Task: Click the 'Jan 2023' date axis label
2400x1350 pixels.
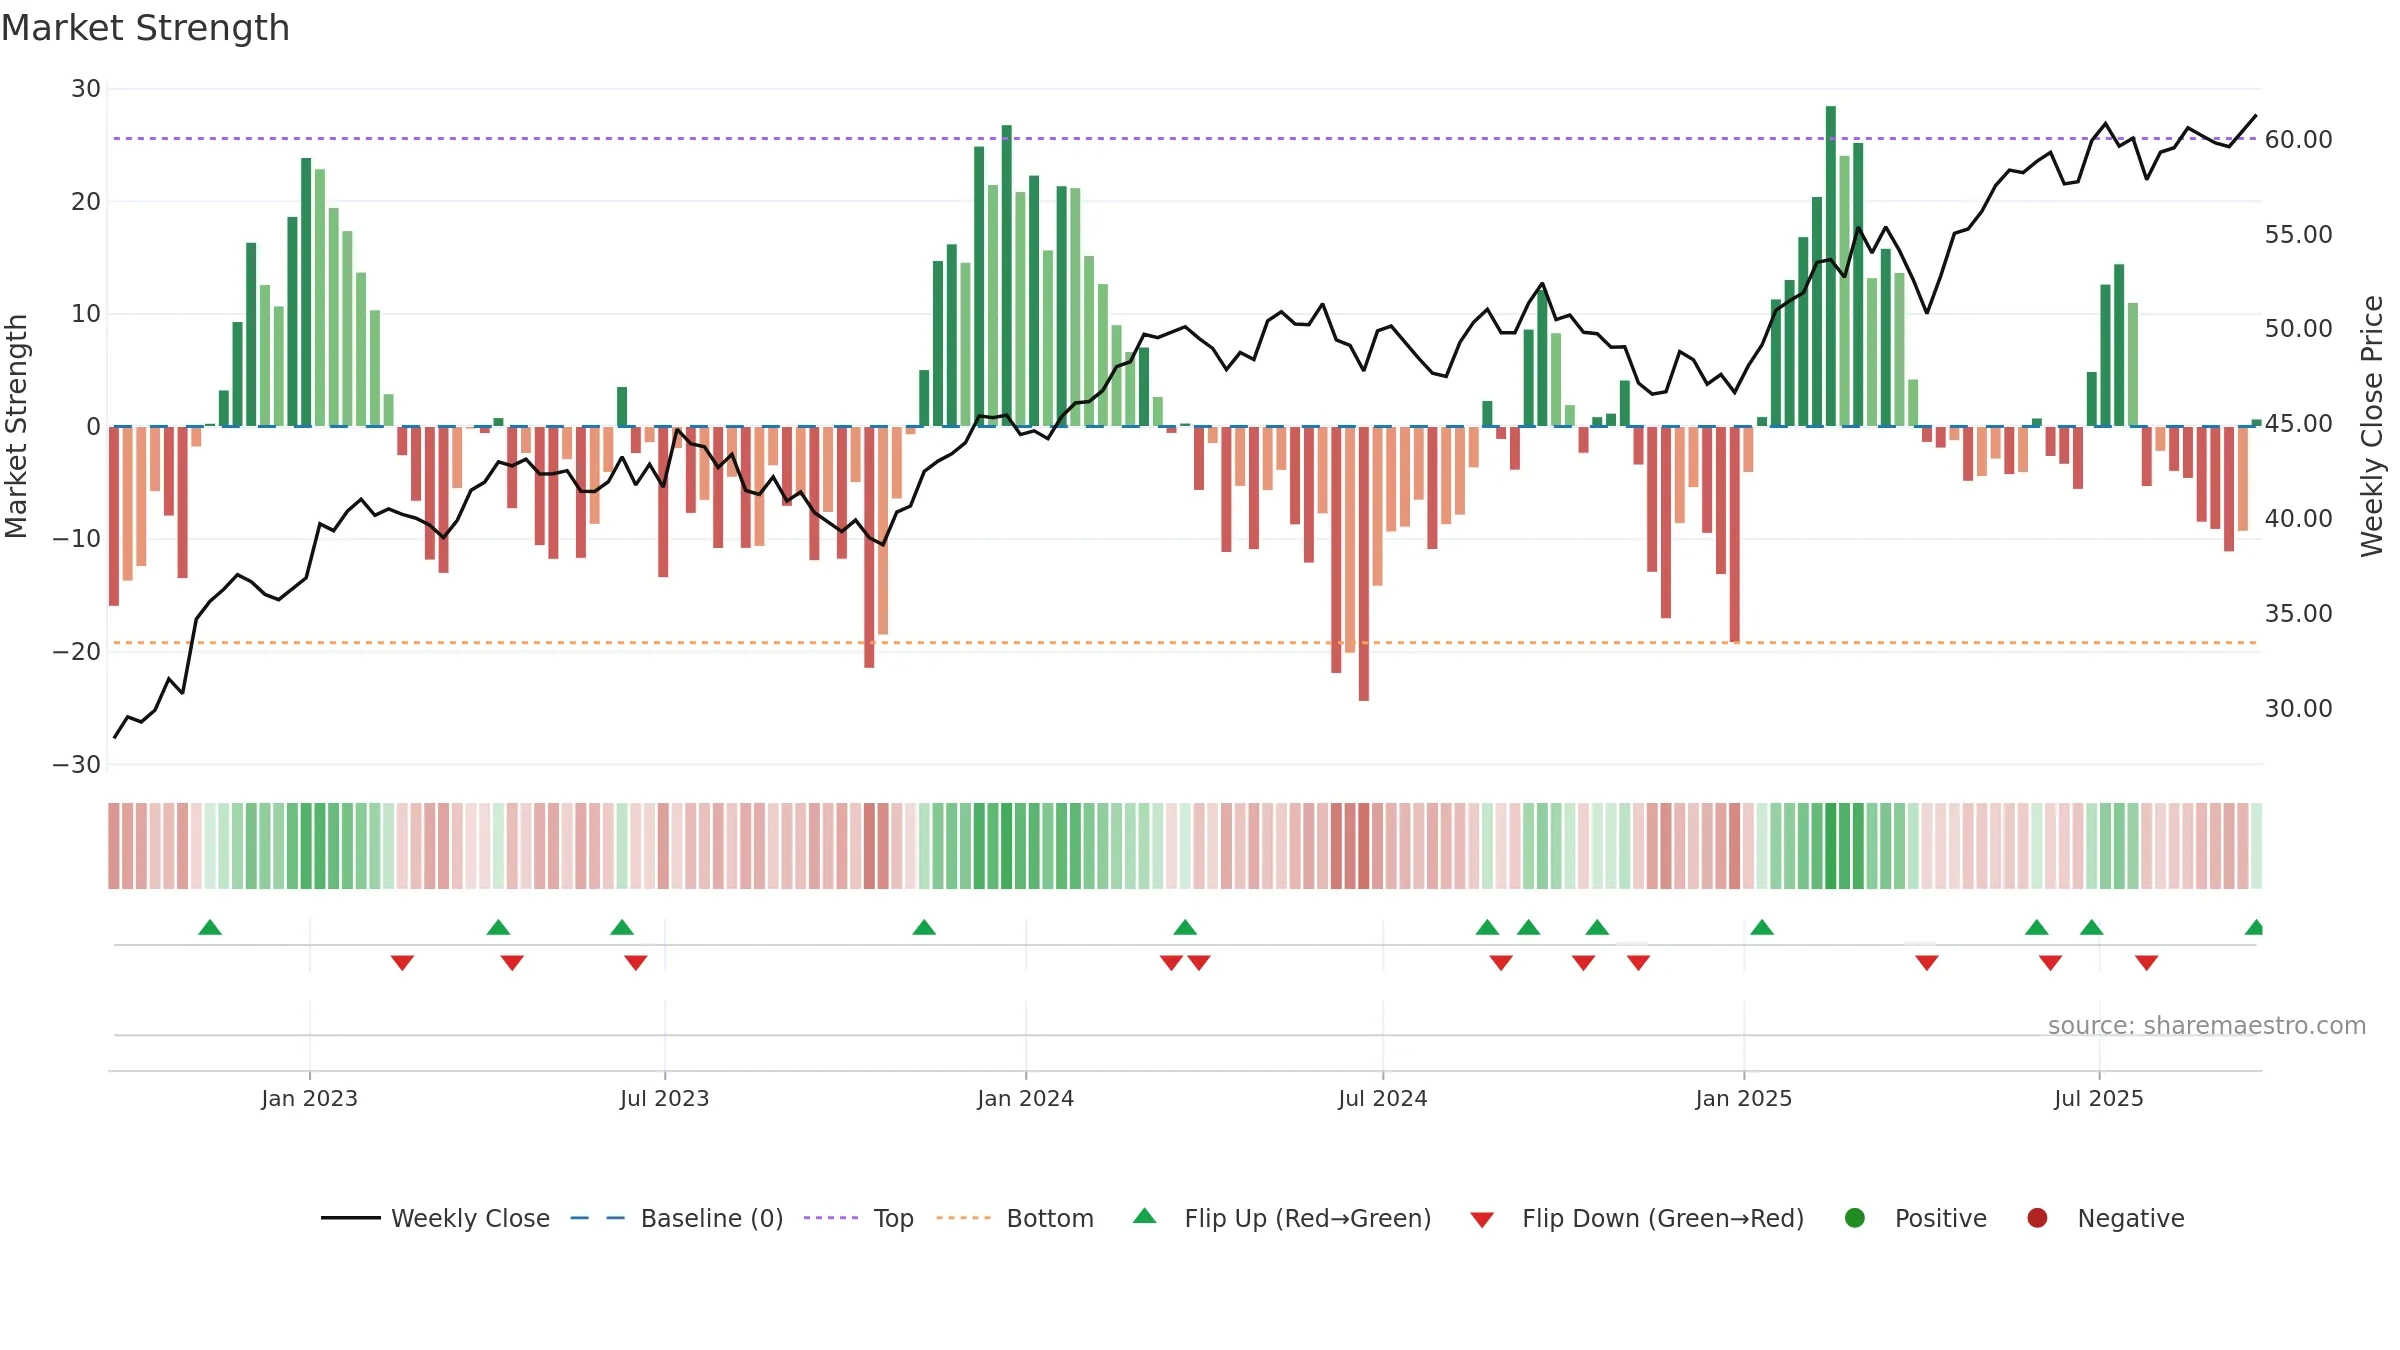Action: (310, 1099)
